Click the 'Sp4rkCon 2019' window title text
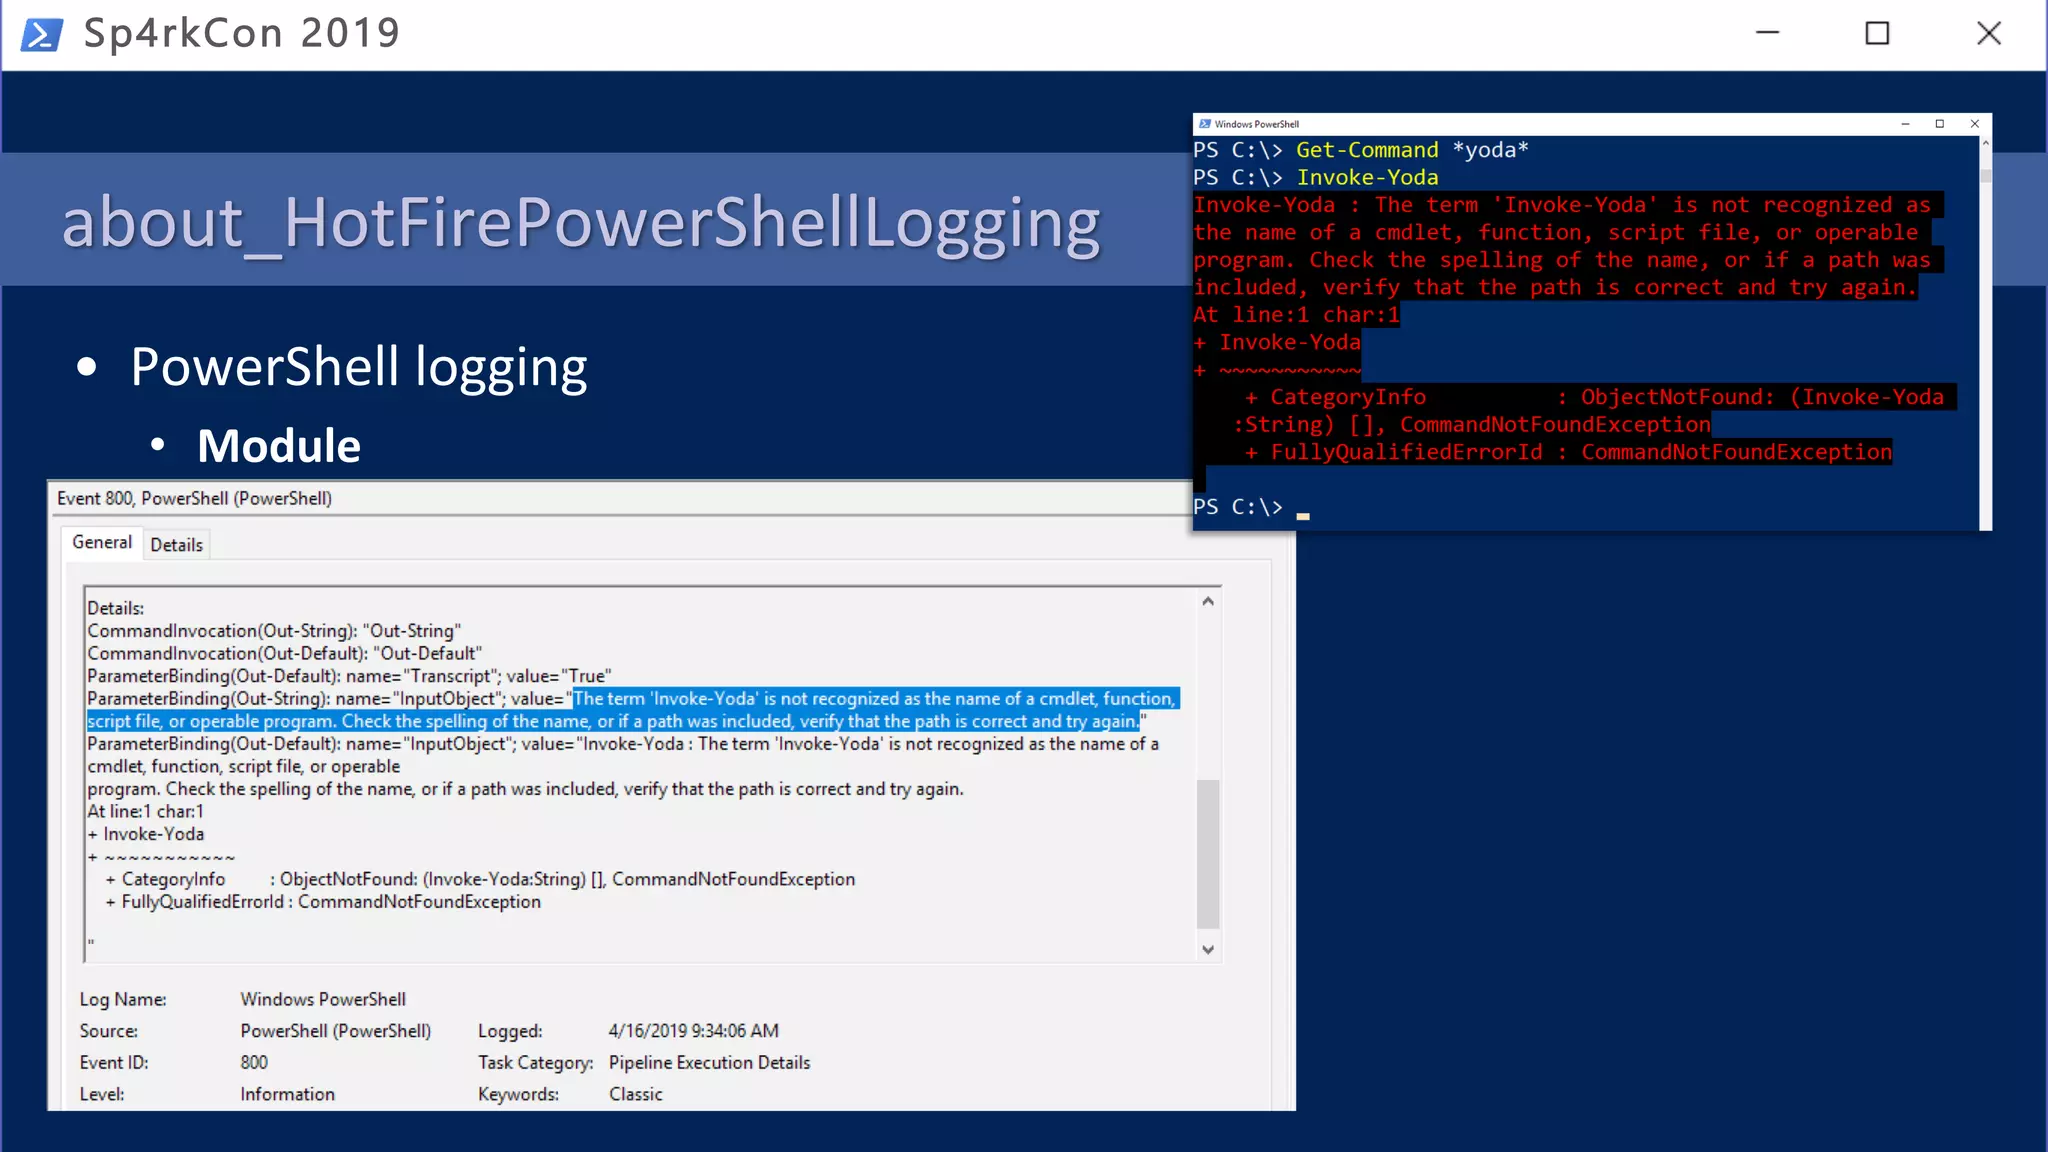 pos(242,33)
